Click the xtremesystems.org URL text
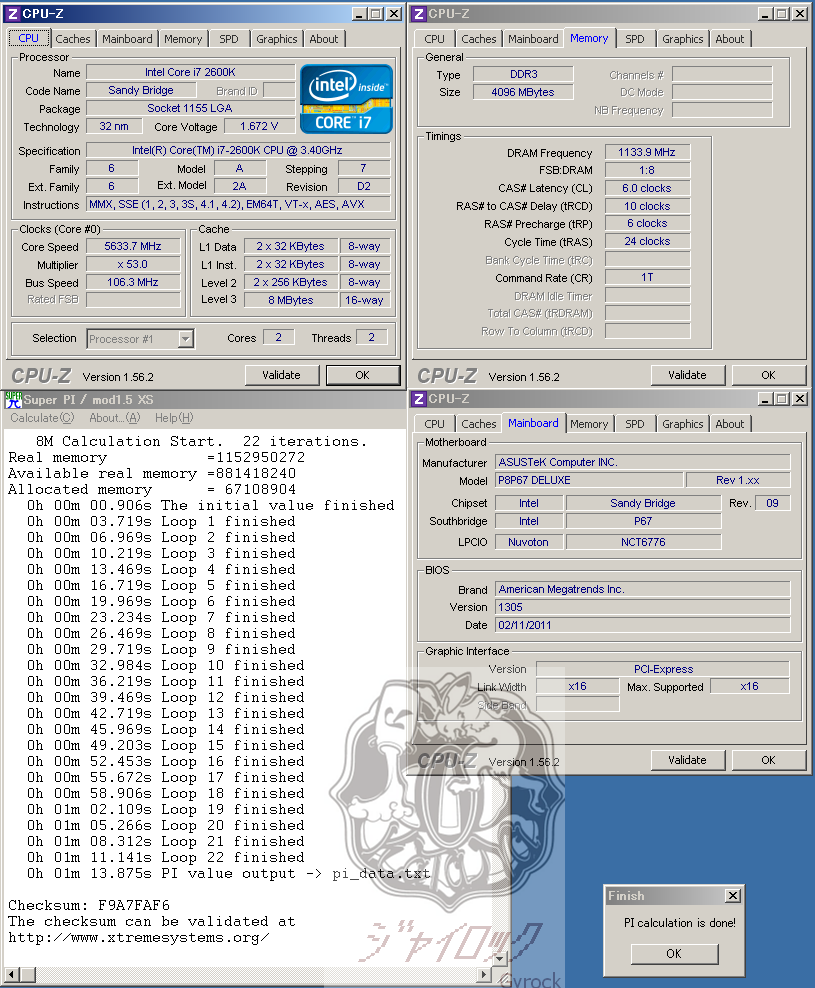Viewport: 815px width, 988px height. click(139, 938)
